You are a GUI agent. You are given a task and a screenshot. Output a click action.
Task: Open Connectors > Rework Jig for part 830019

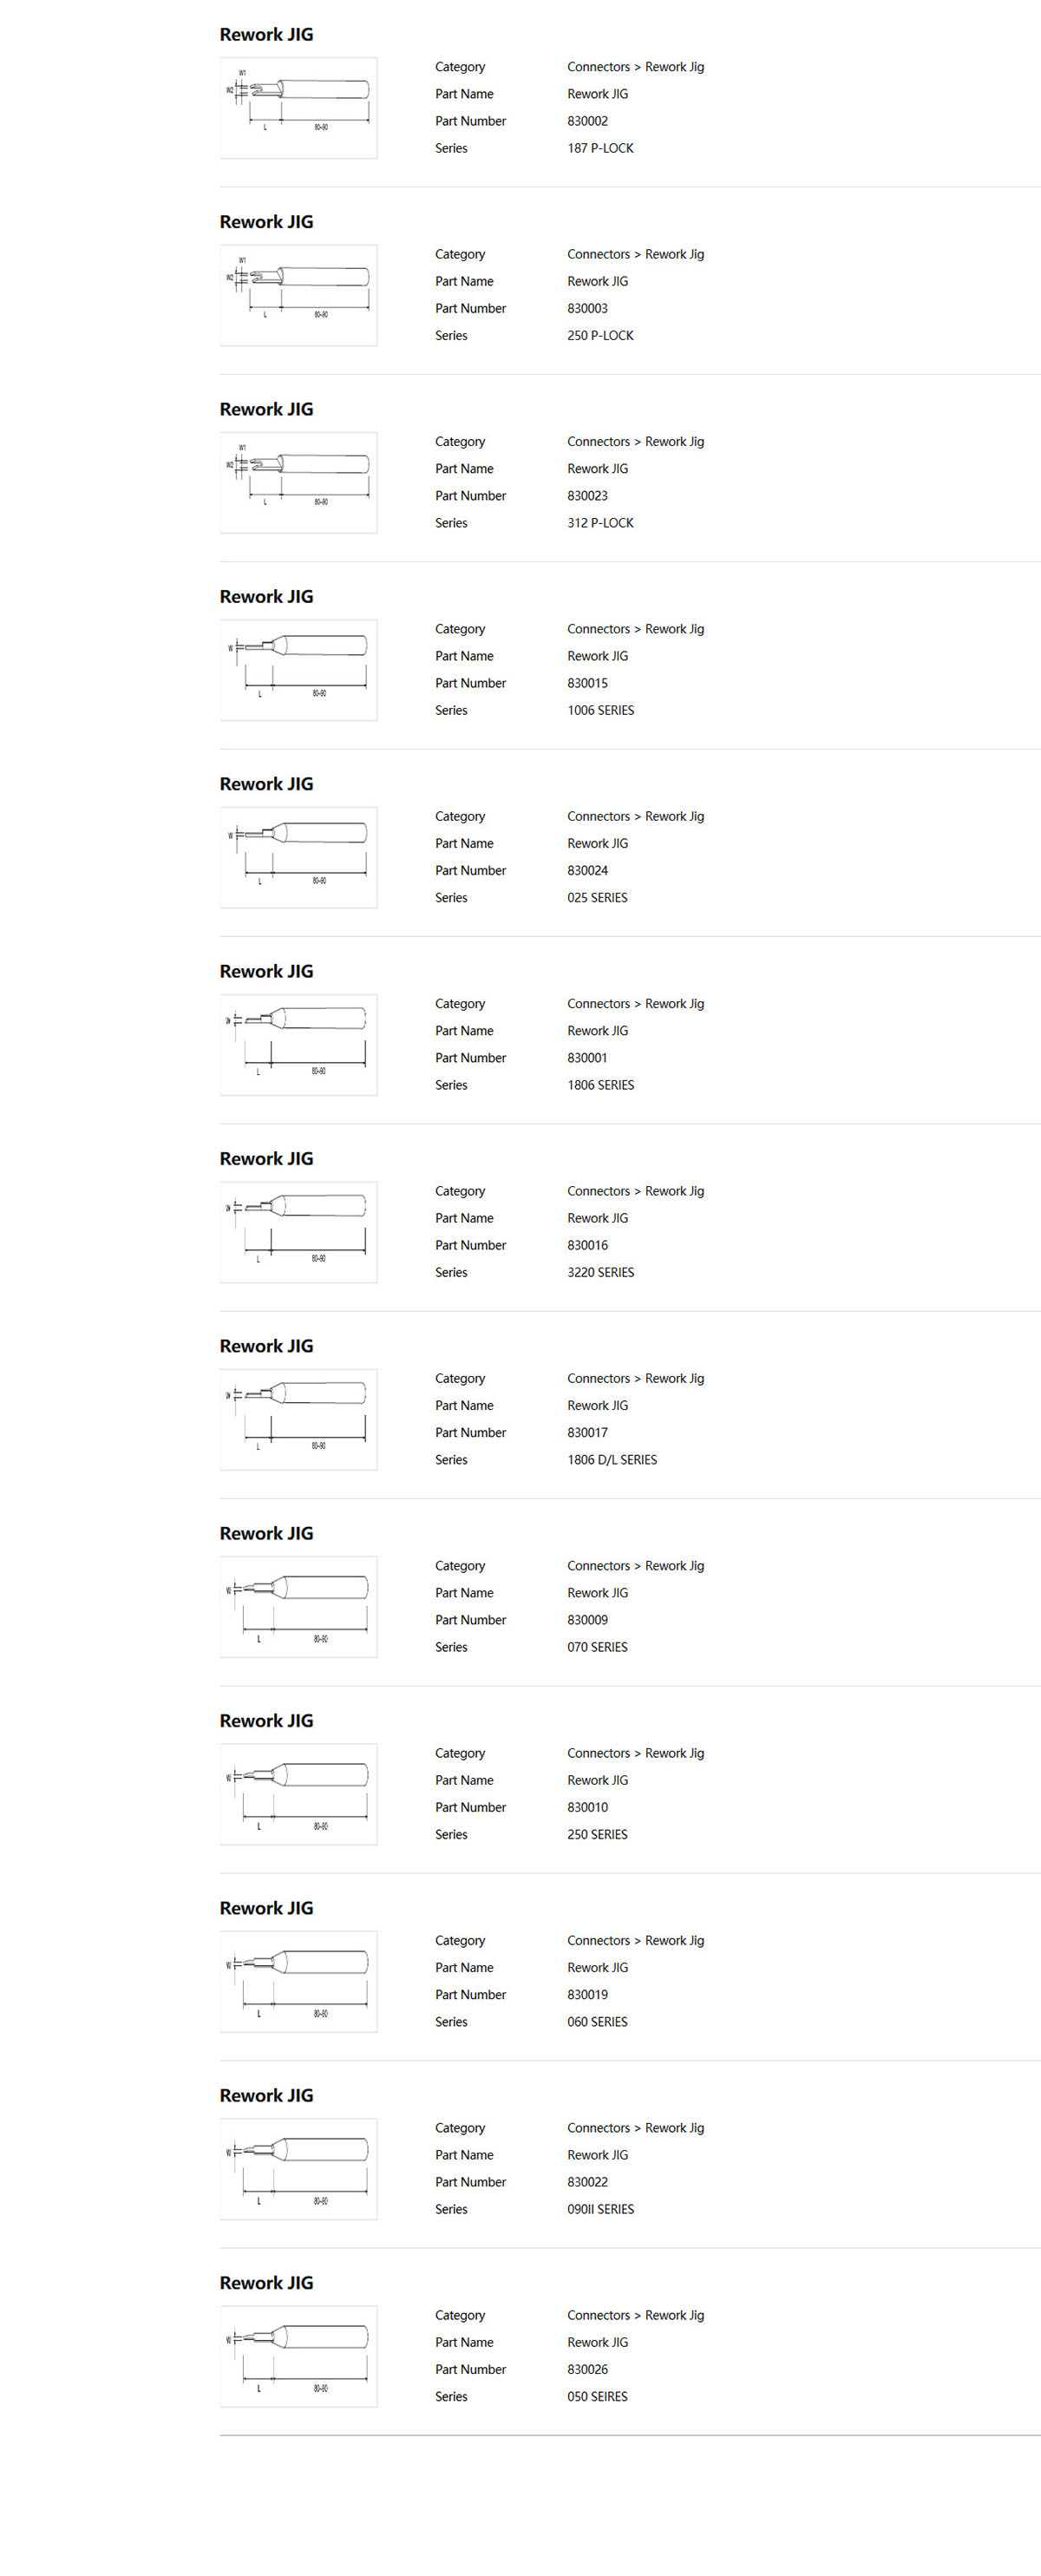[x=635, y=1940]
